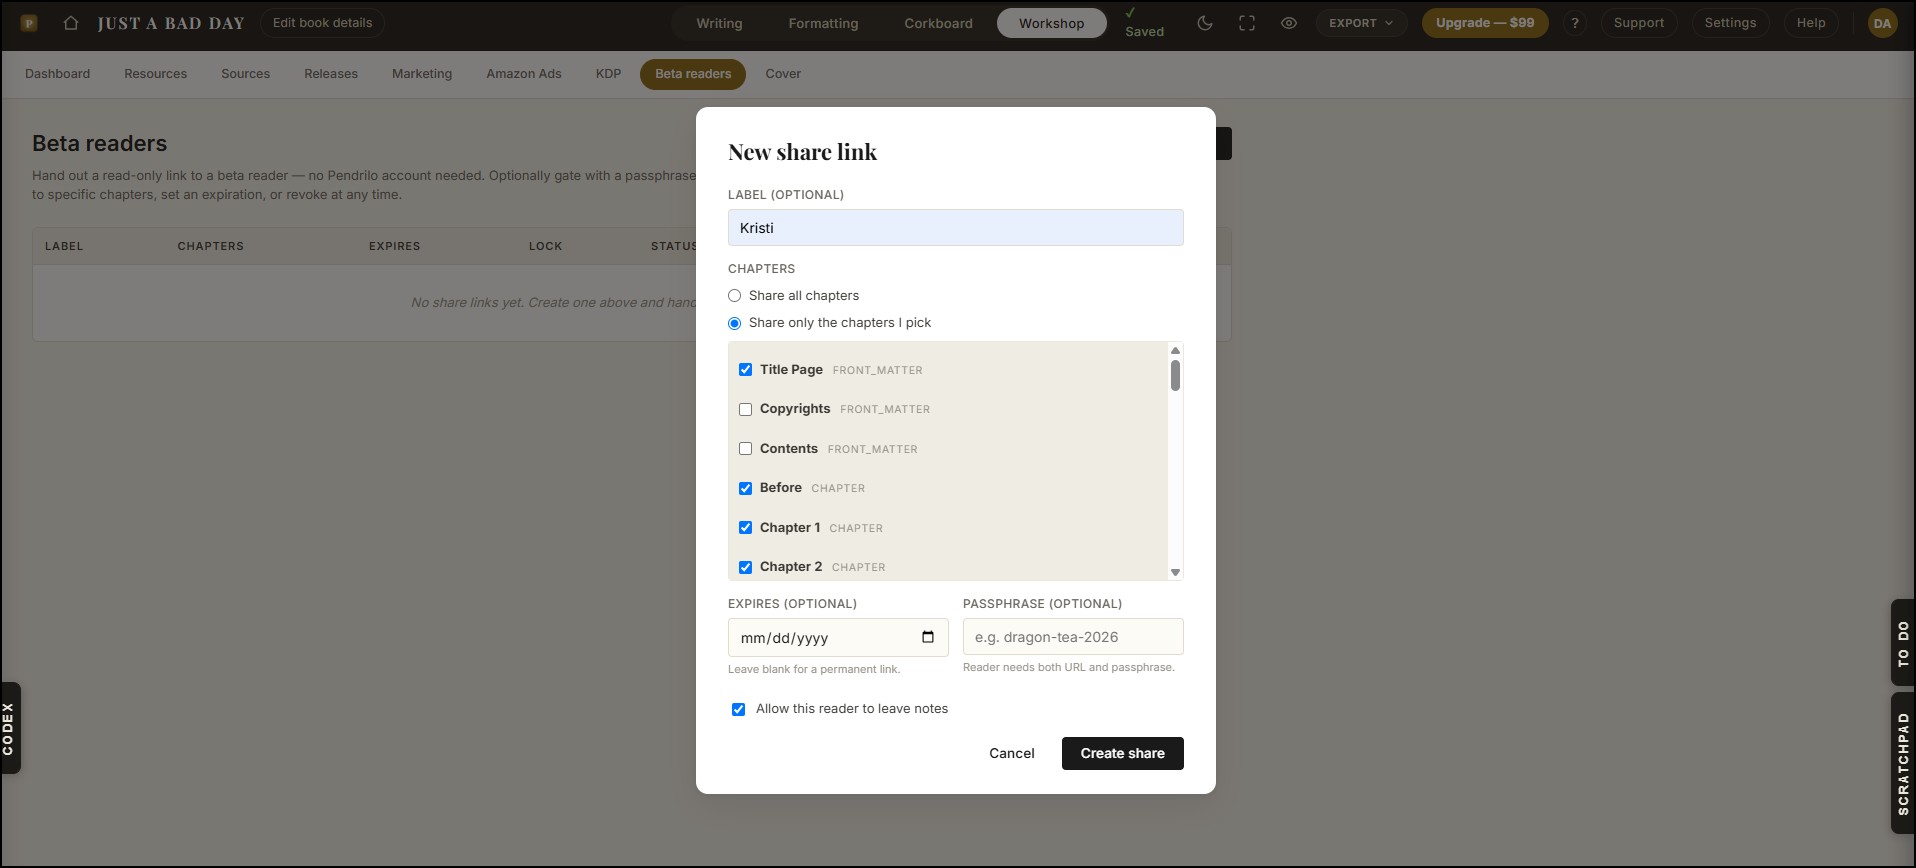Image resolution: width=1916 pixels, height=868 pixels.
Task: Uncheck the Title Page checkbox
Action: pyautogui.click(x=745, y=370)
